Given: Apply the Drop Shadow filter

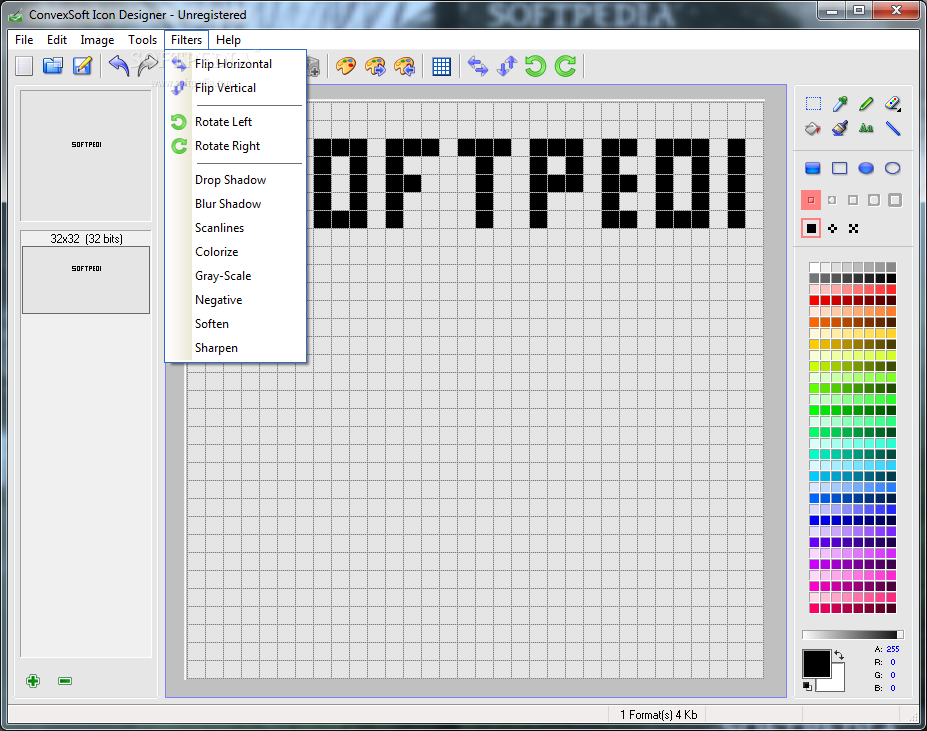Looking at the screenshot, I should [236, 180].
